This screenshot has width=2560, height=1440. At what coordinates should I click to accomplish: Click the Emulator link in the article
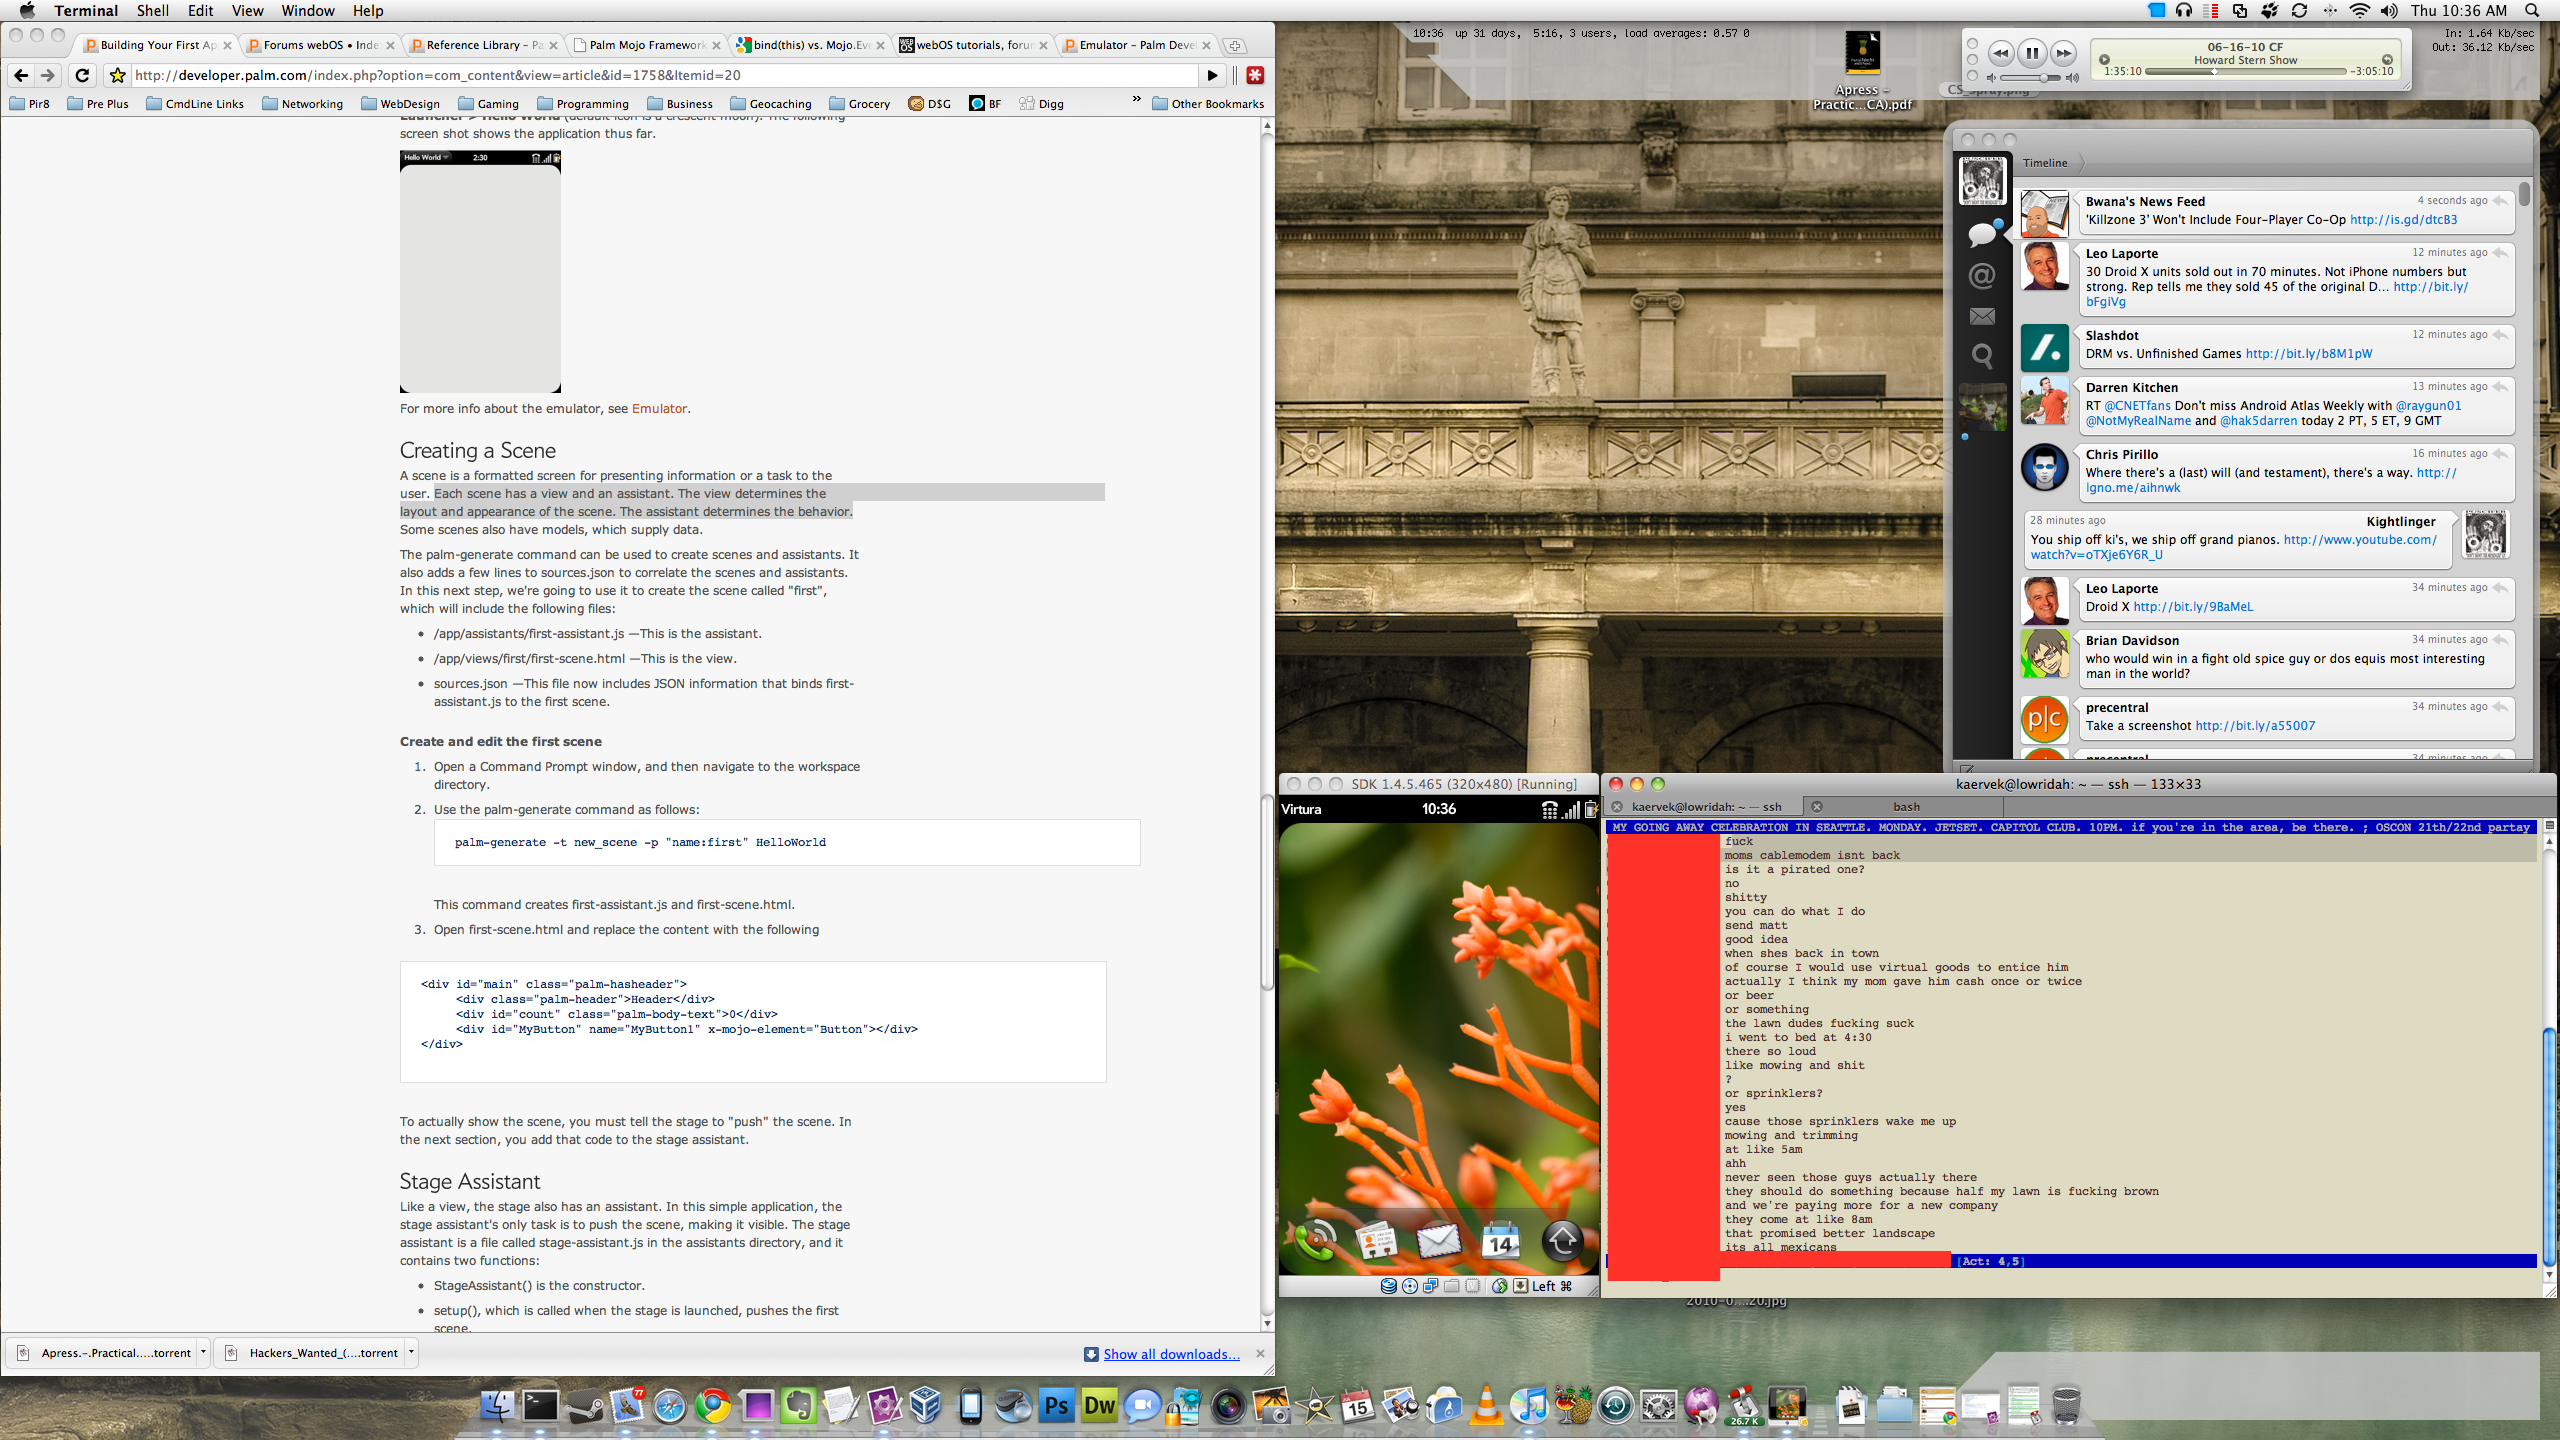tap(659, 408)
